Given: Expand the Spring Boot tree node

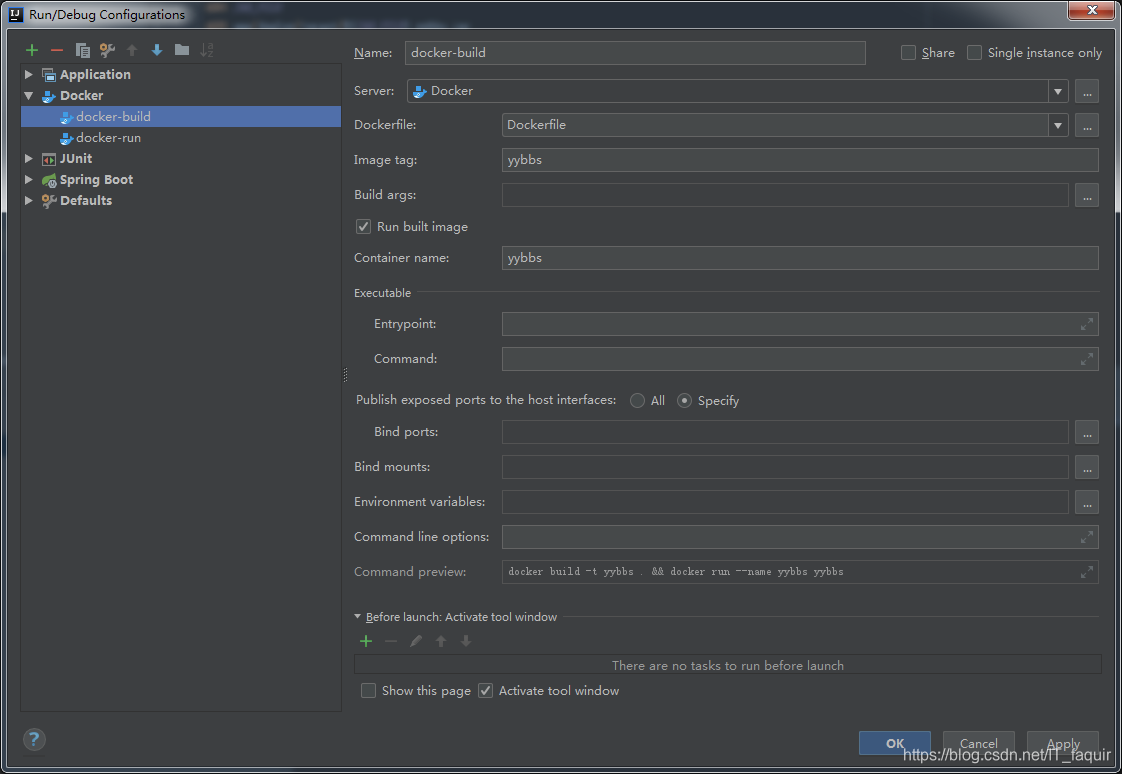Looking at the screenshot, I should point(29,180).
